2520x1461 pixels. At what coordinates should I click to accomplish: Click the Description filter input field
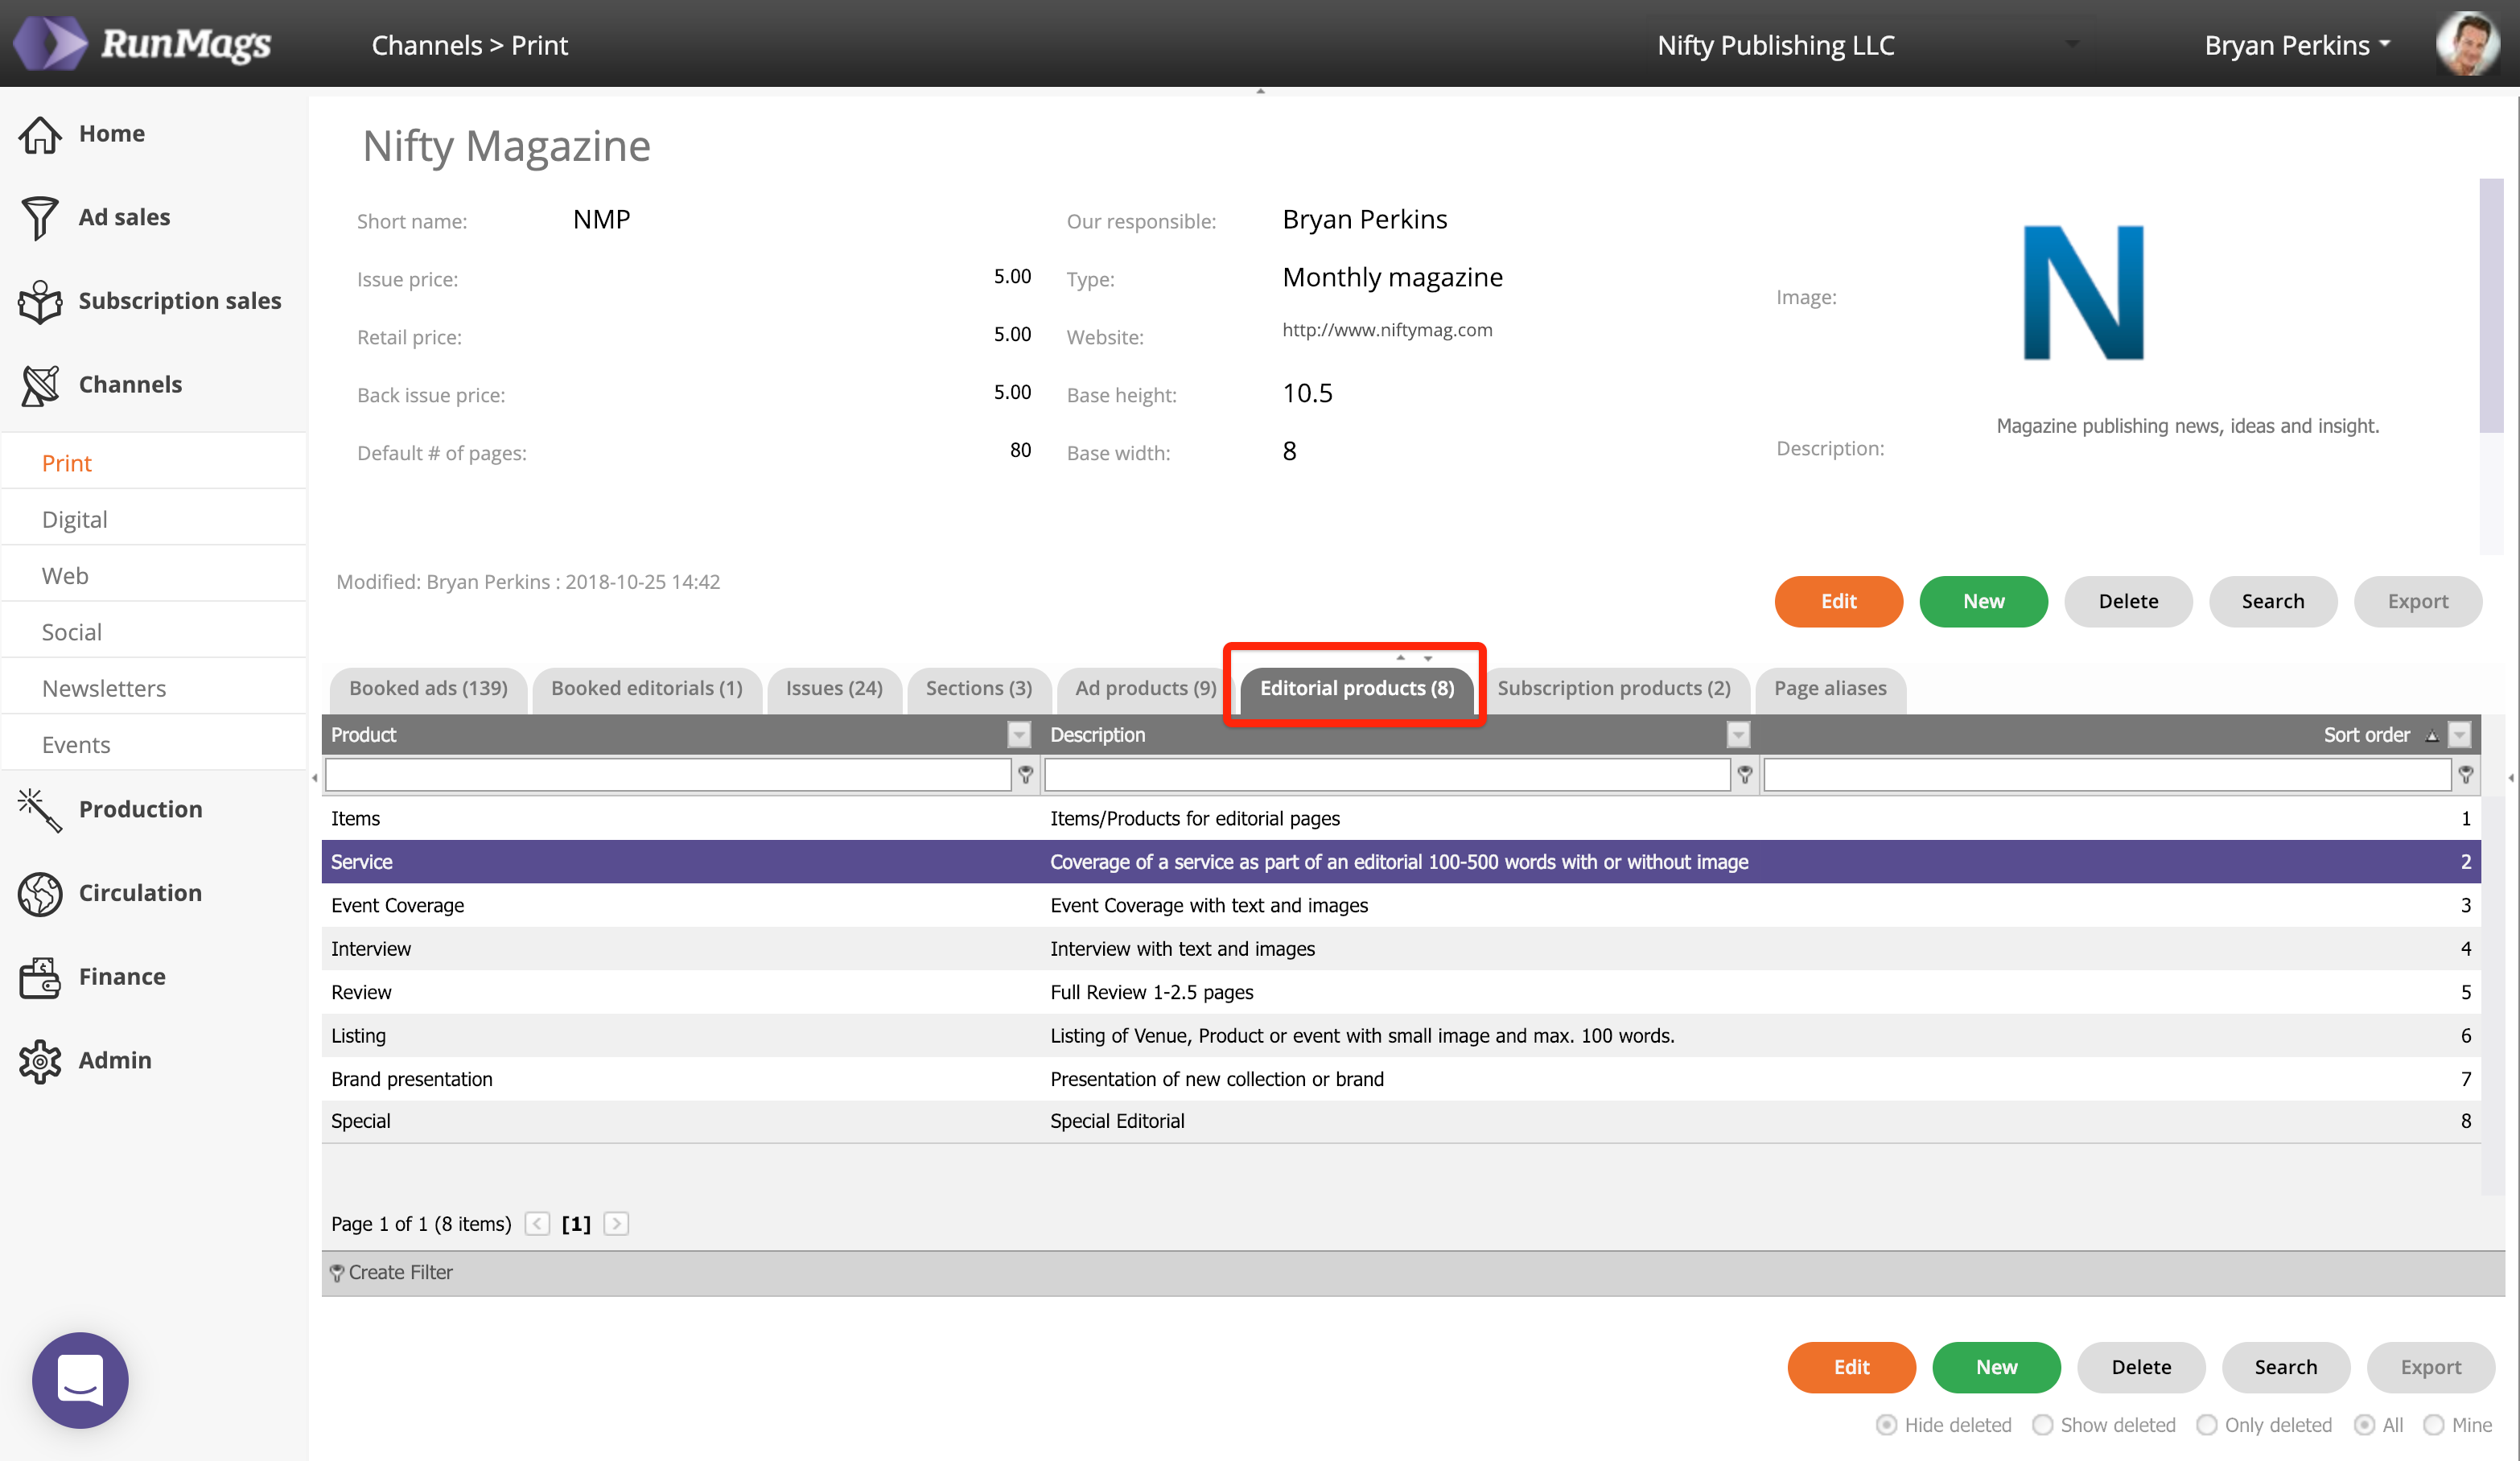point(1387,775)
